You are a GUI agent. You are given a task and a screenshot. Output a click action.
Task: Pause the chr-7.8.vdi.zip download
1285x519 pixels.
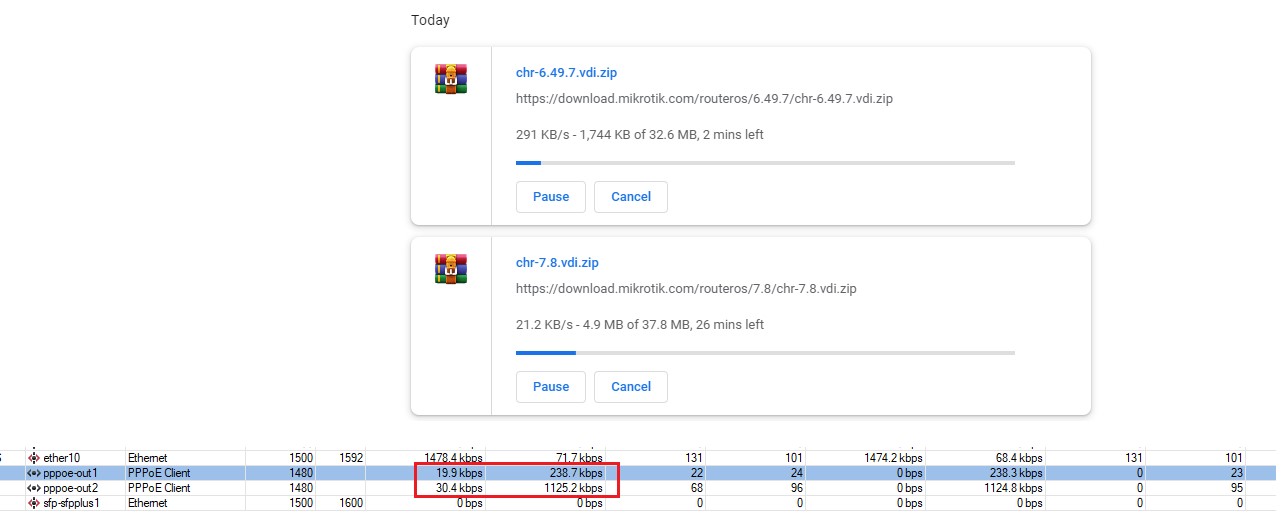(551, 387)
